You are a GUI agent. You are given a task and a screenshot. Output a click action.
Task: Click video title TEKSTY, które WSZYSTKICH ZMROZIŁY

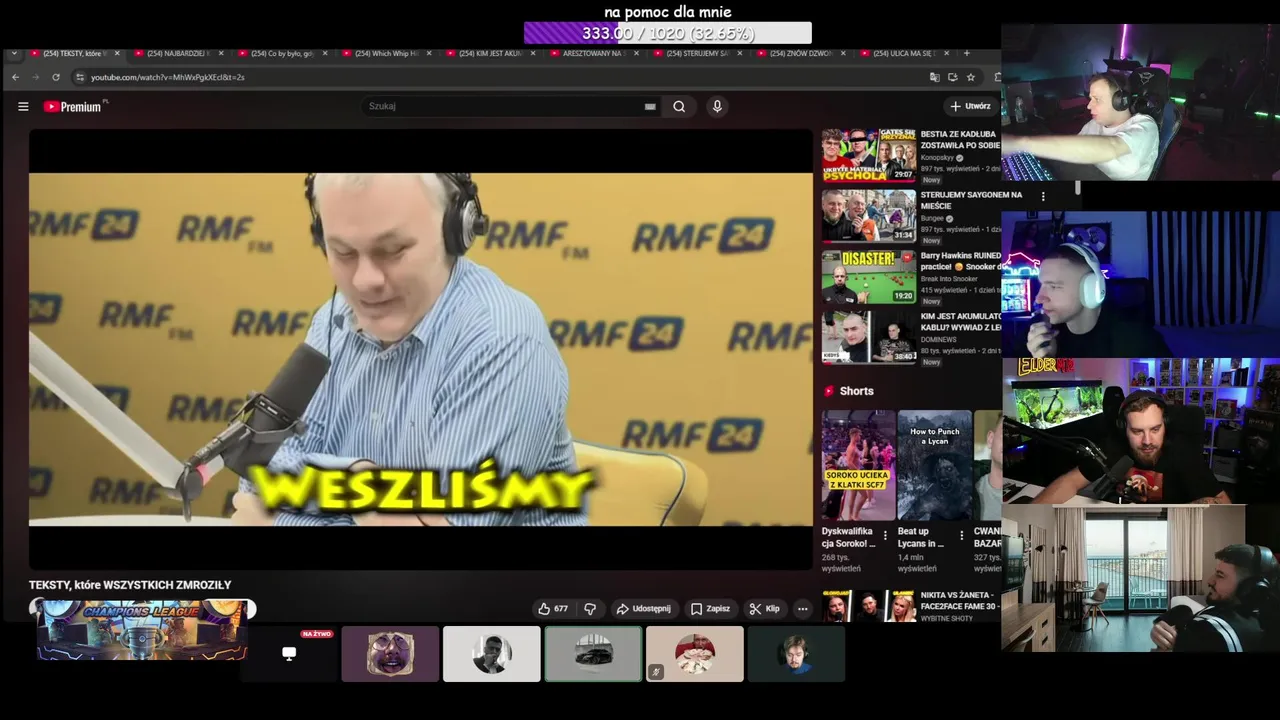(x=130, y=585)
